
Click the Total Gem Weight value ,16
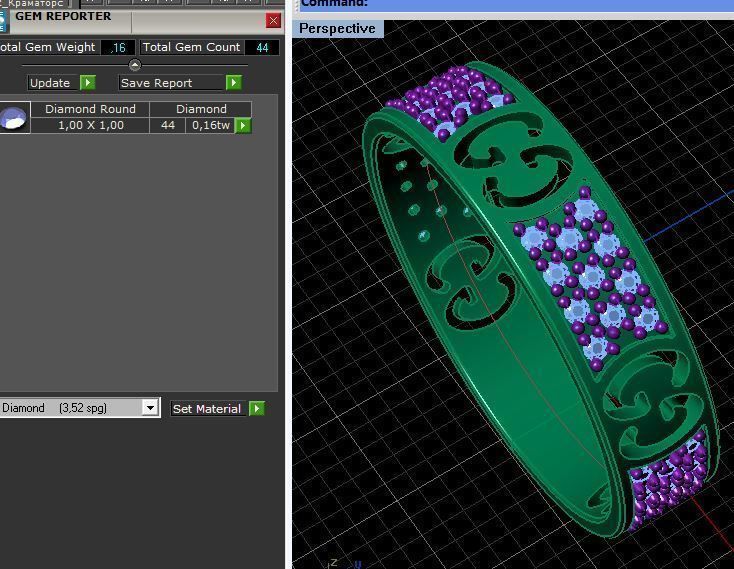118,47
